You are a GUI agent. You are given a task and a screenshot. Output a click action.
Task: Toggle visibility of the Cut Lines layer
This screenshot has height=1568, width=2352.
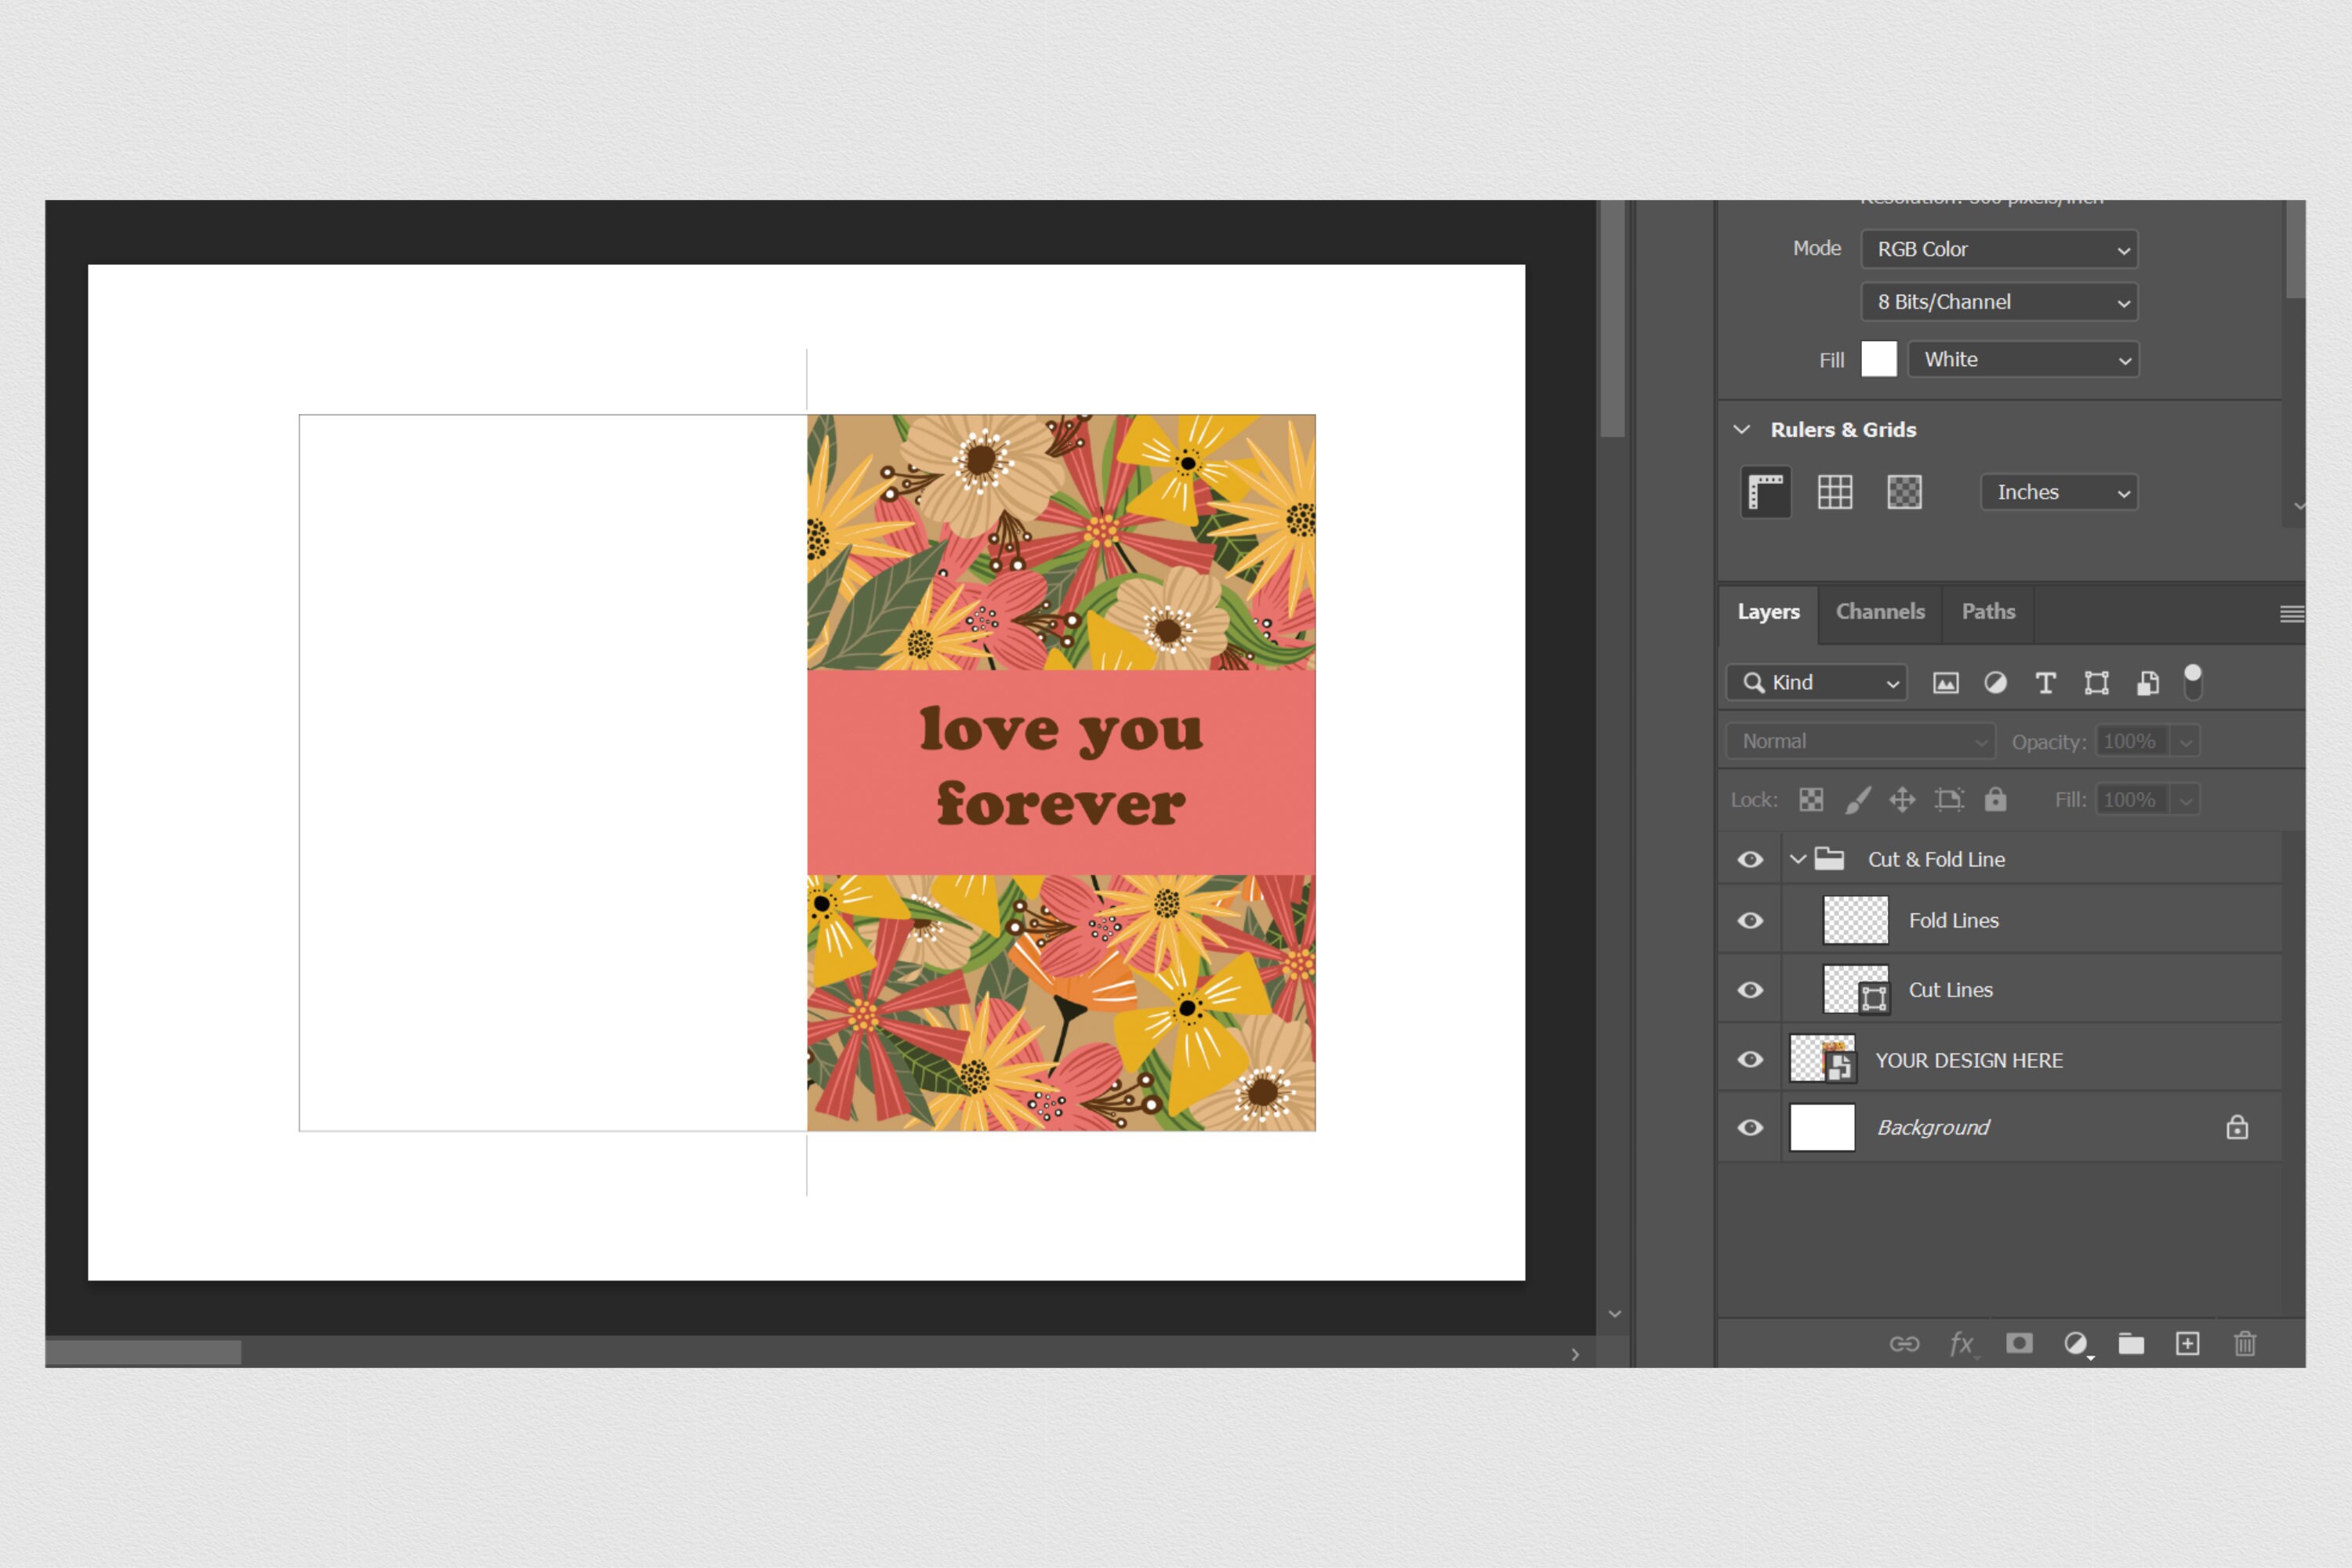(x=1750, y=989)
